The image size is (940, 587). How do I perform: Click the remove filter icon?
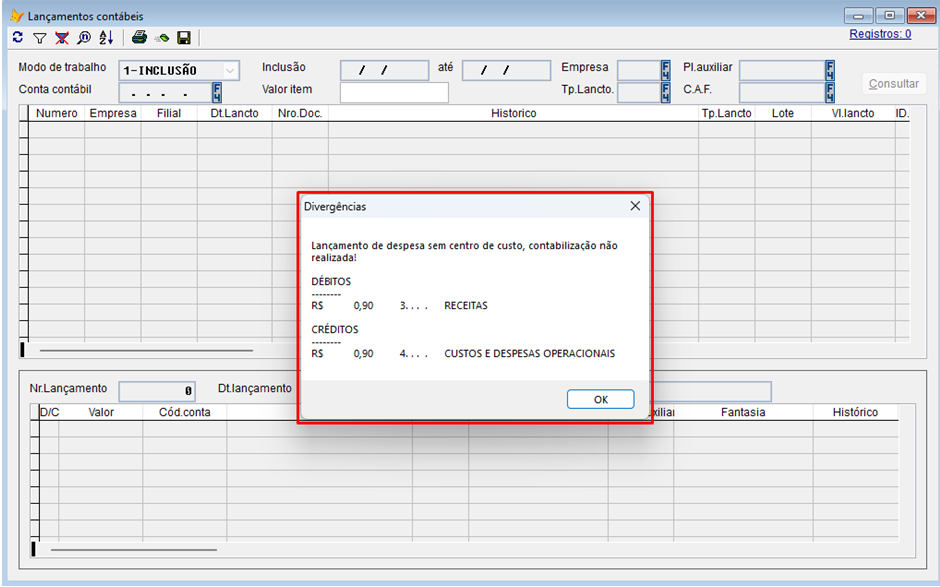[x=62, y=37]
